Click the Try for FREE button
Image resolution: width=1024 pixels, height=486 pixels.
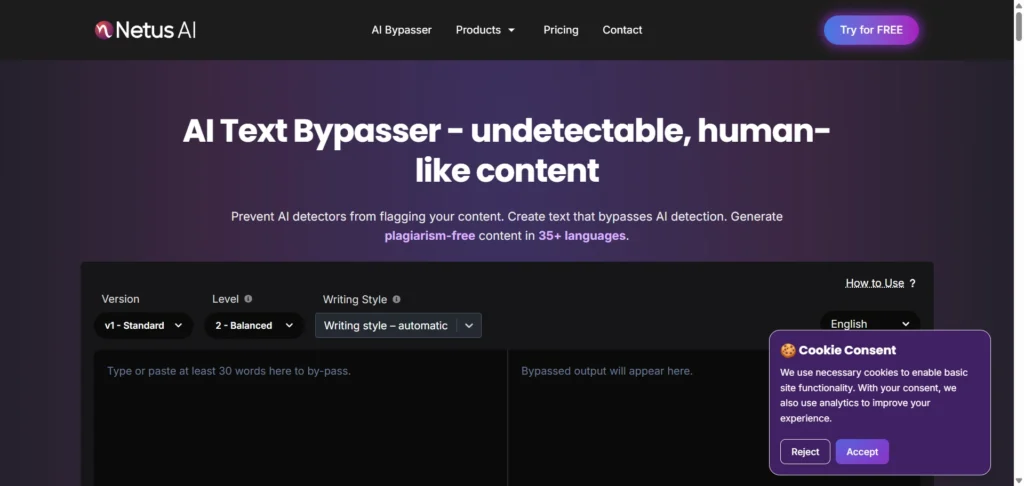[871, 30]
